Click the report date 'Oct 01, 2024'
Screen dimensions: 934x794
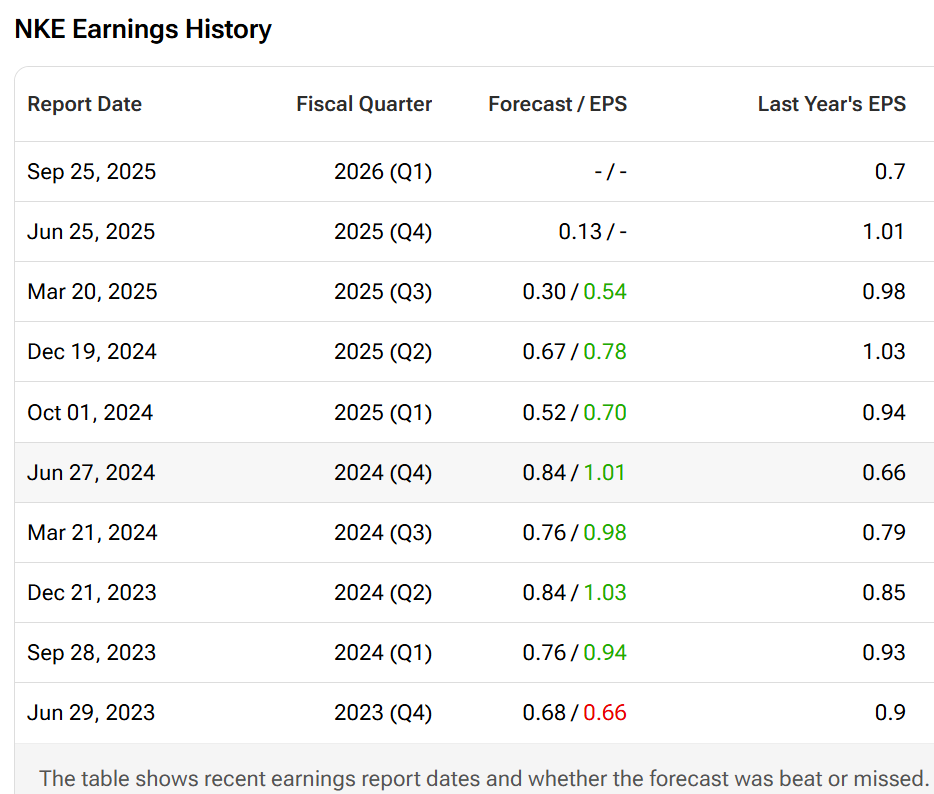(91, 413)
